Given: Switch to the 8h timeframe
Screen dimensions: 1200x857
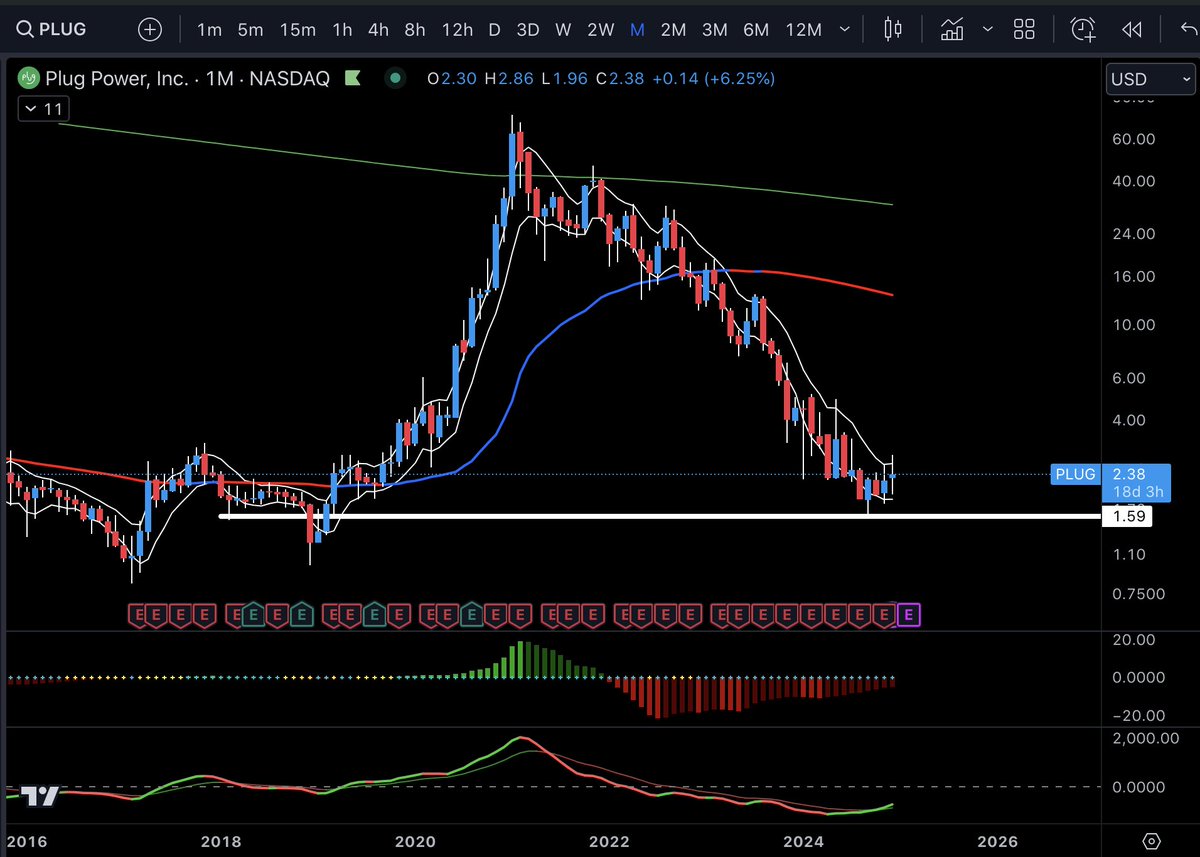Looking at the screenshot, I should click(x=415, y=29).
